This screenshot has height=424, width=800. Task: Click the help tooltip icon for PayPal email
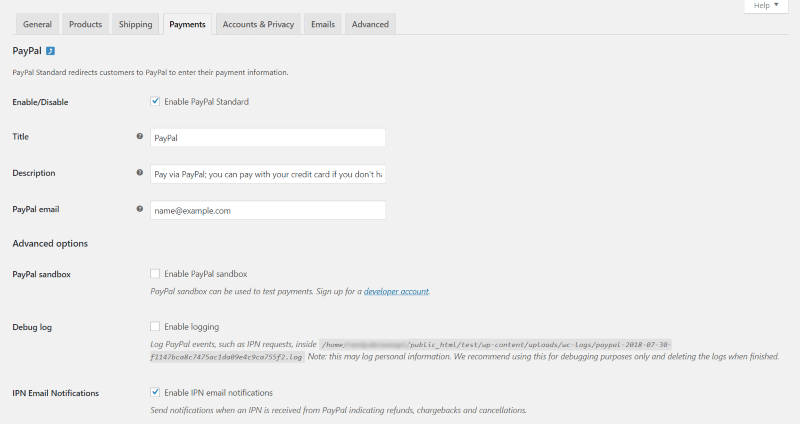pos(139,209)
